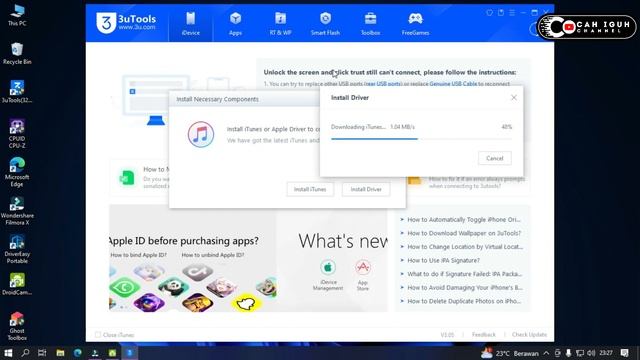Click Check Update link

[529, 335]
